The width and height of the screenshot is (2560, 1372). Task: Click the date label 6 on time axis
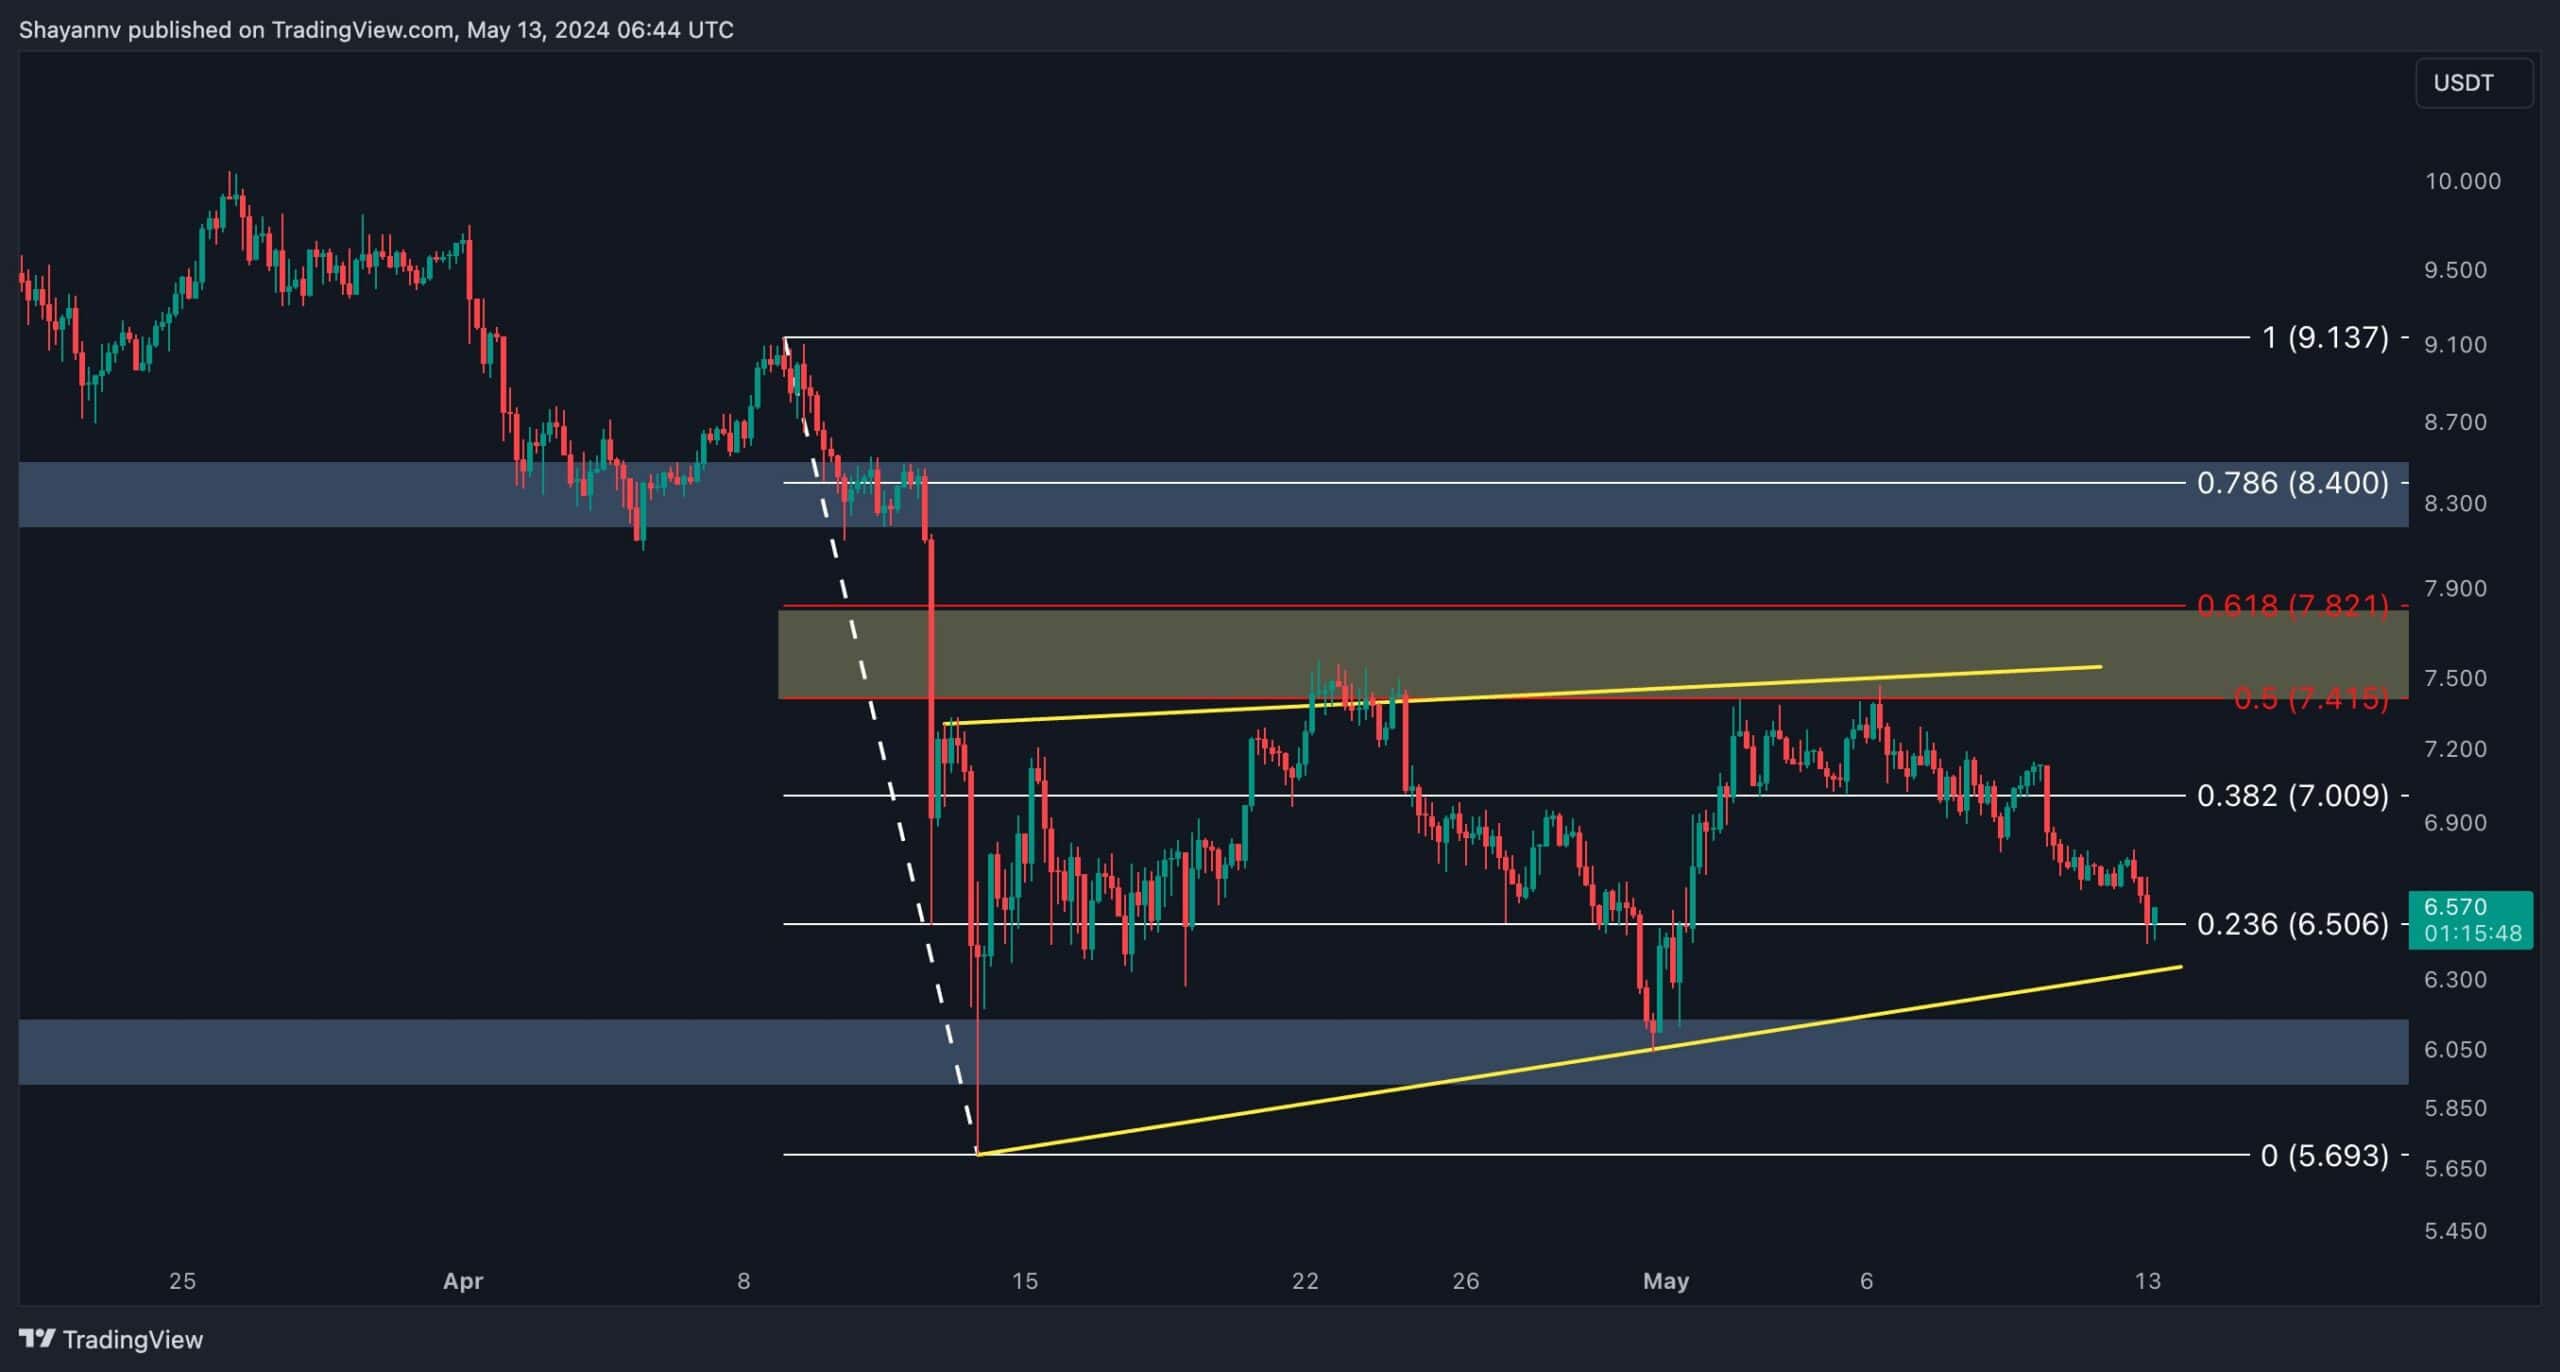1866,1281
